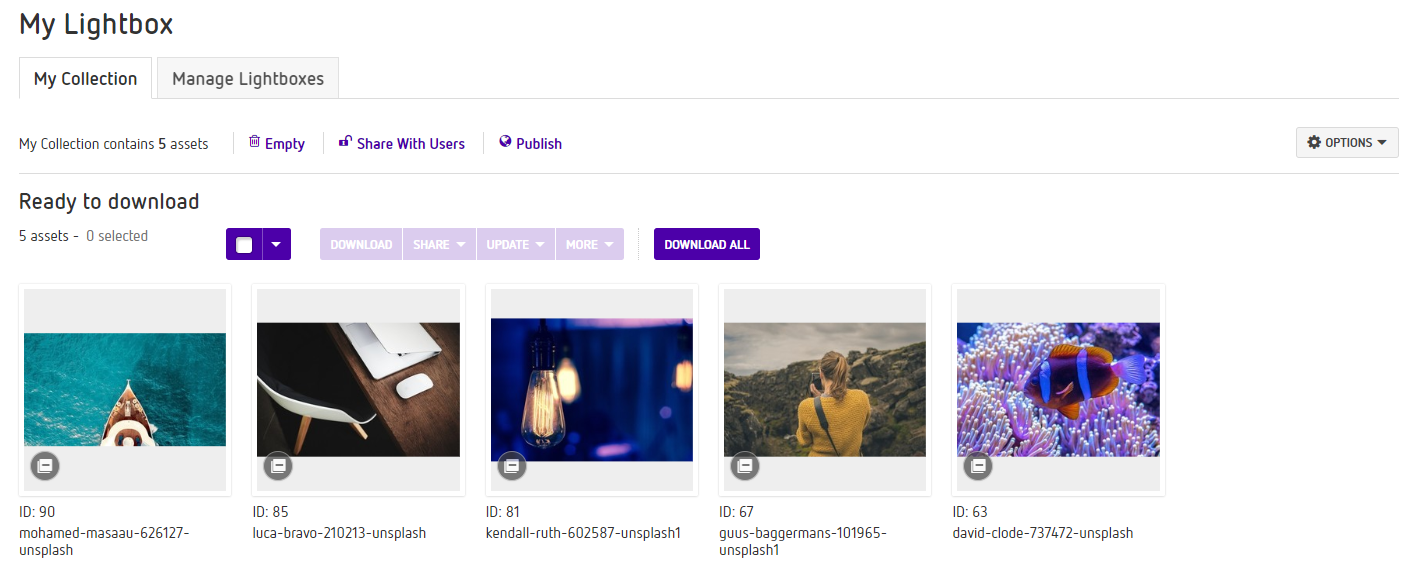Click the Publish link
The image size is (1406, 583).
[x=539, y=144]
